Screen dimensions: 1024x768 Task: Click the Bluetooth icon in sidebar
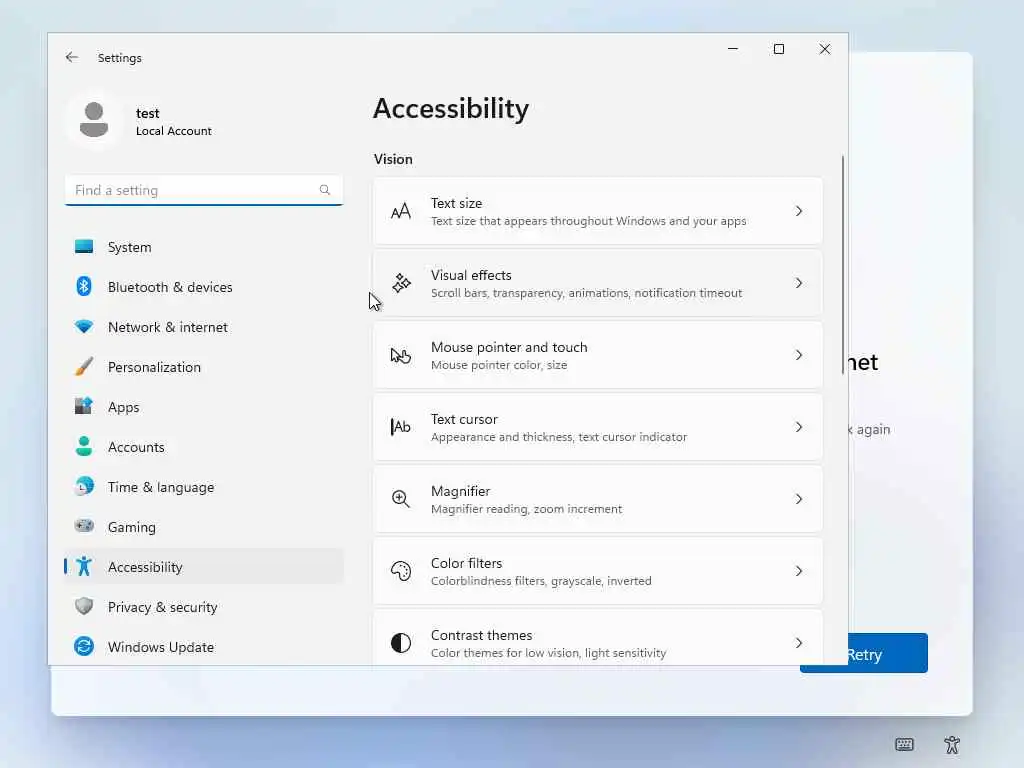tap(84, 287)
